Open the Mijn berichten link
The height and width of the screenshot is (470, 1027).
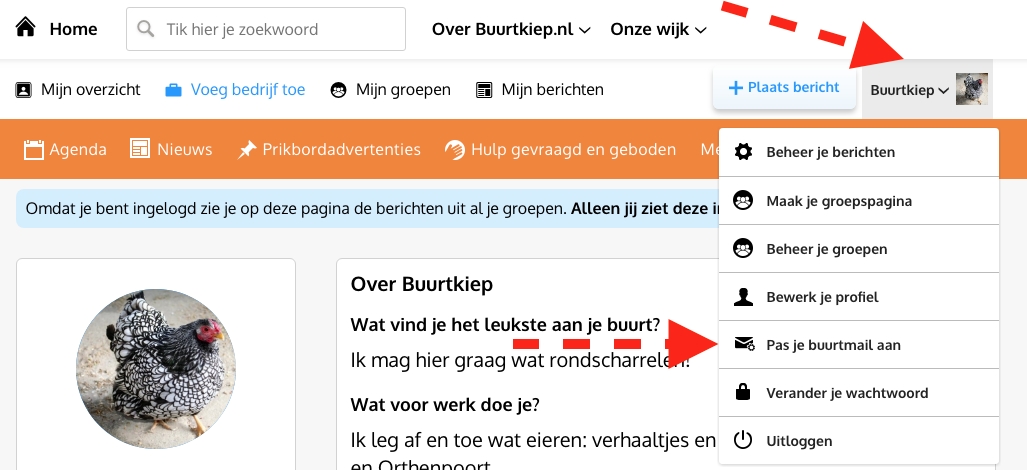pyautogui.click(x=540, y=90)
